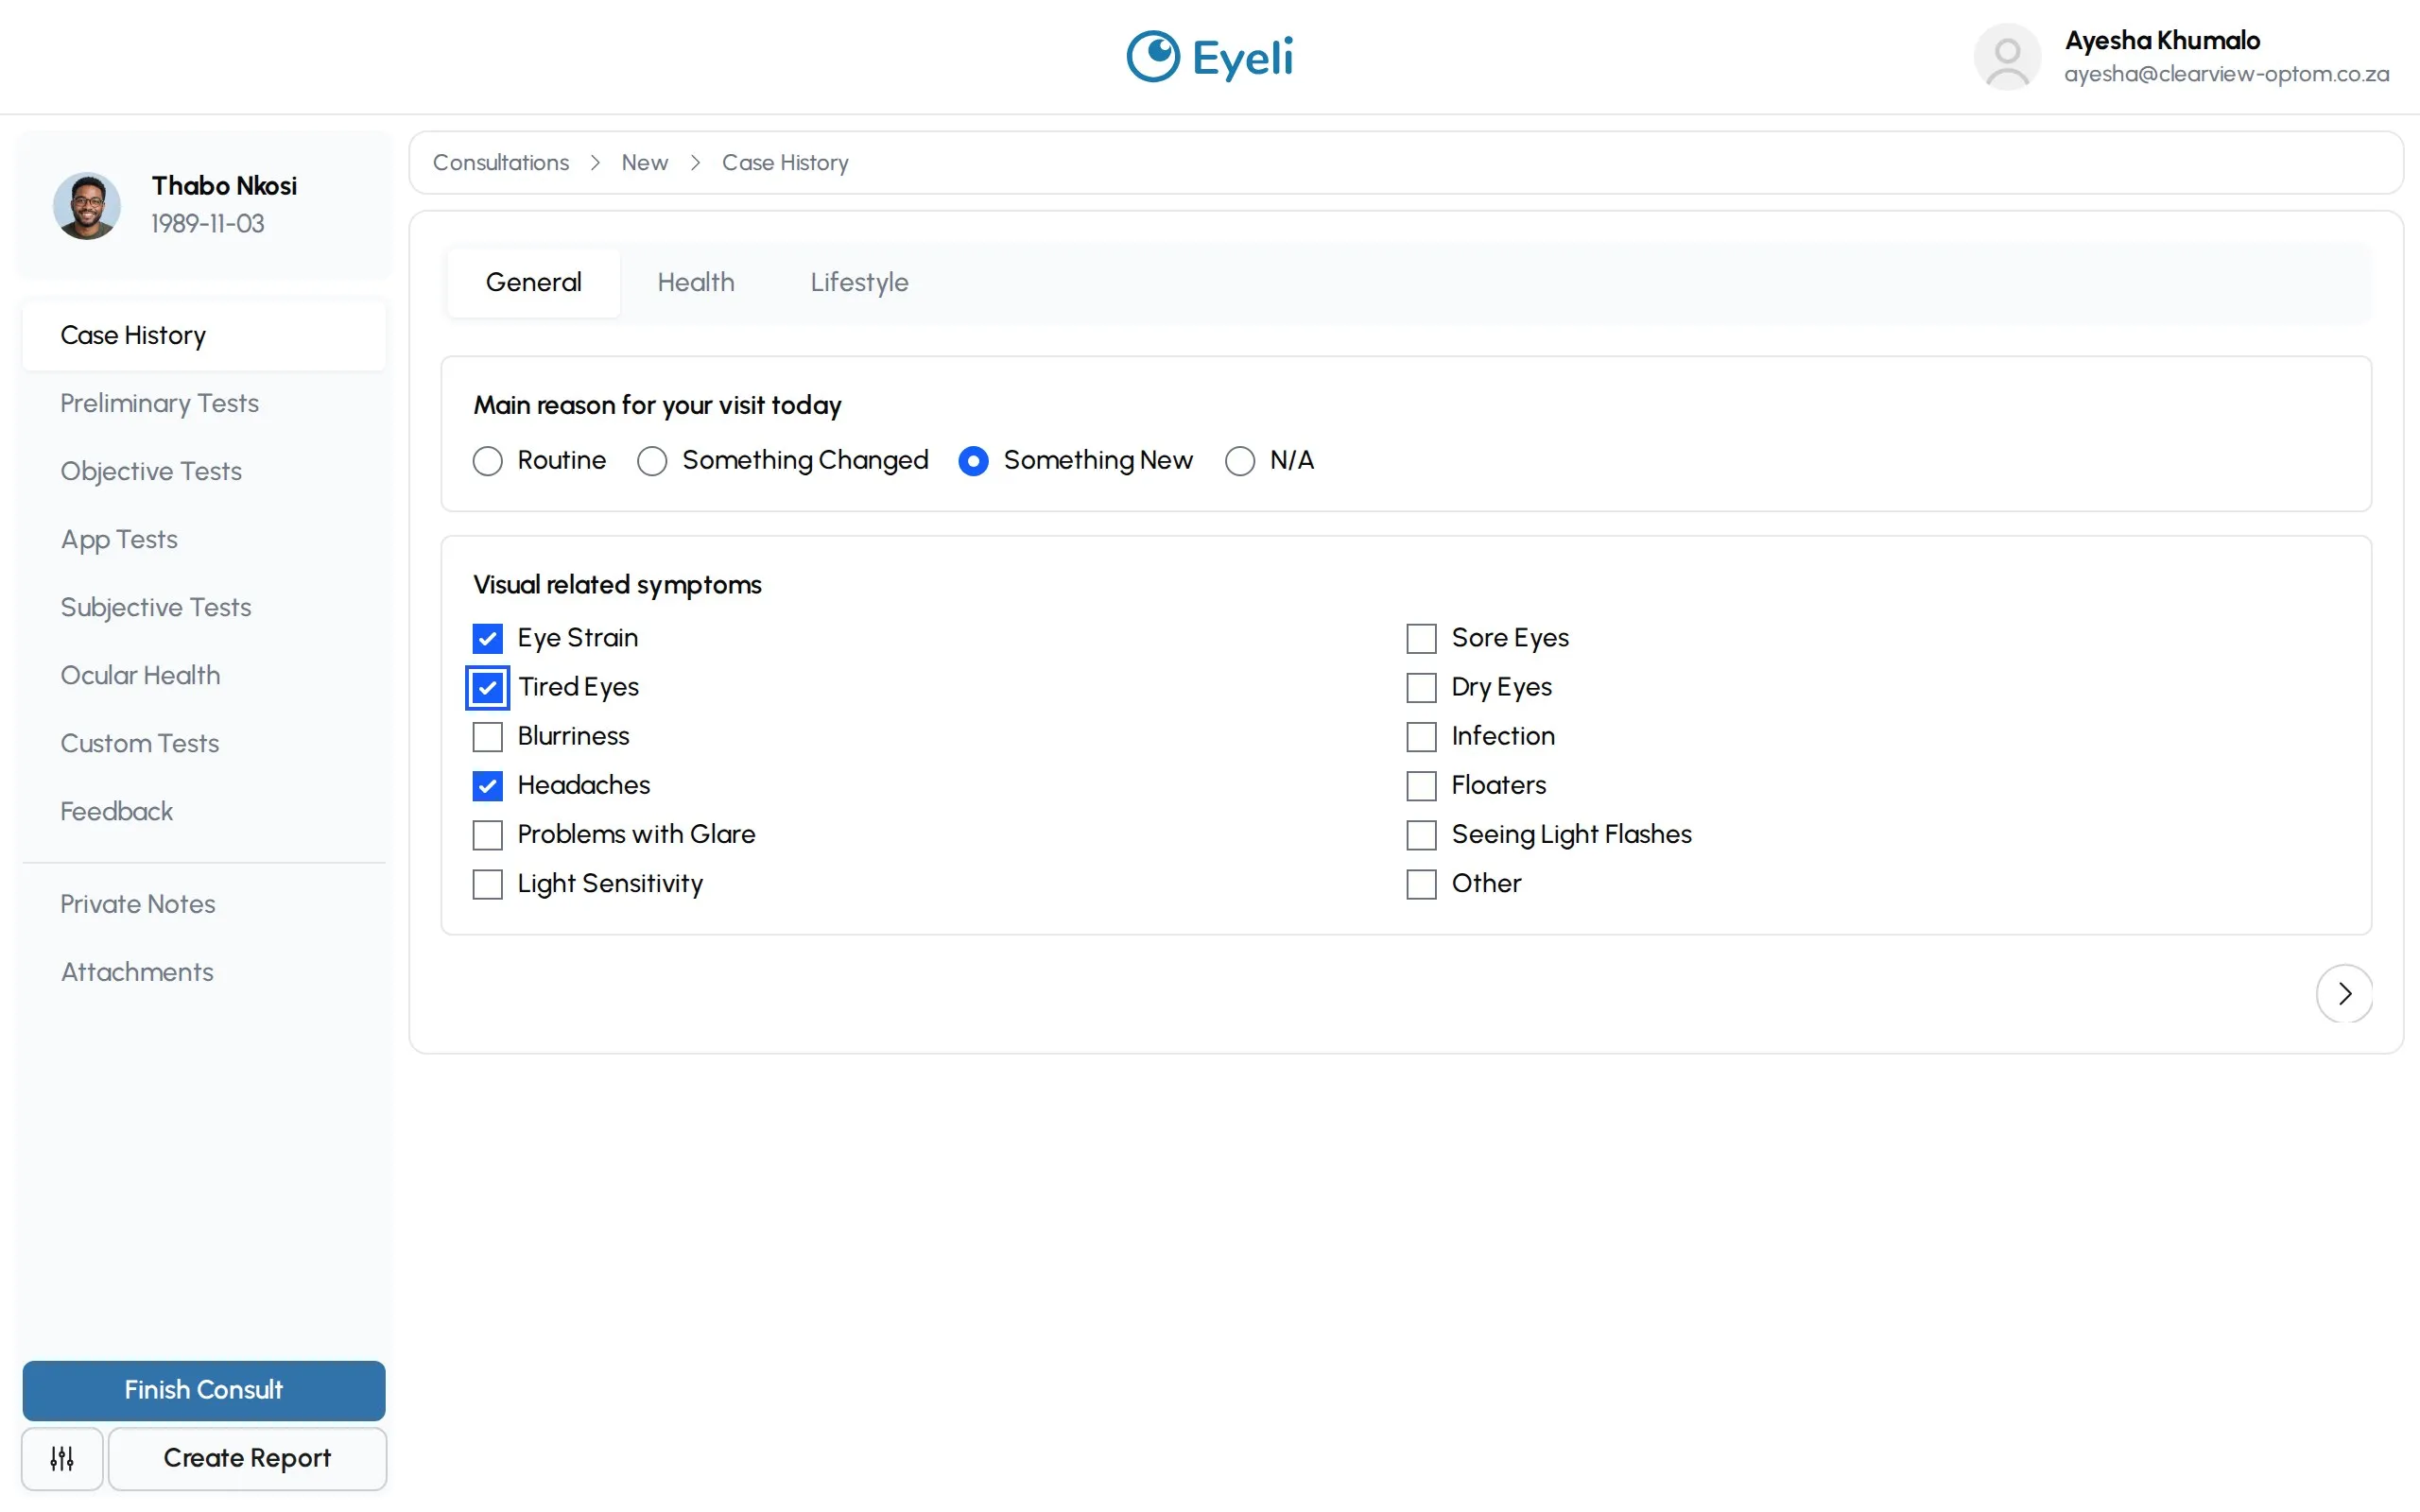Screen dimensions: 2420x1512
Task: Click the Create Report button
Action: click(247, 1458)
